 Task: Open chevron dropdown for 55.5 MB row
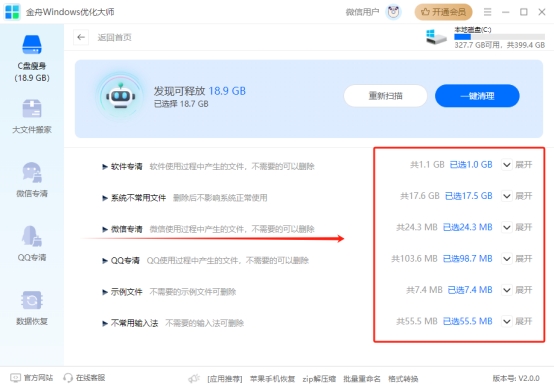coord(507,321)
